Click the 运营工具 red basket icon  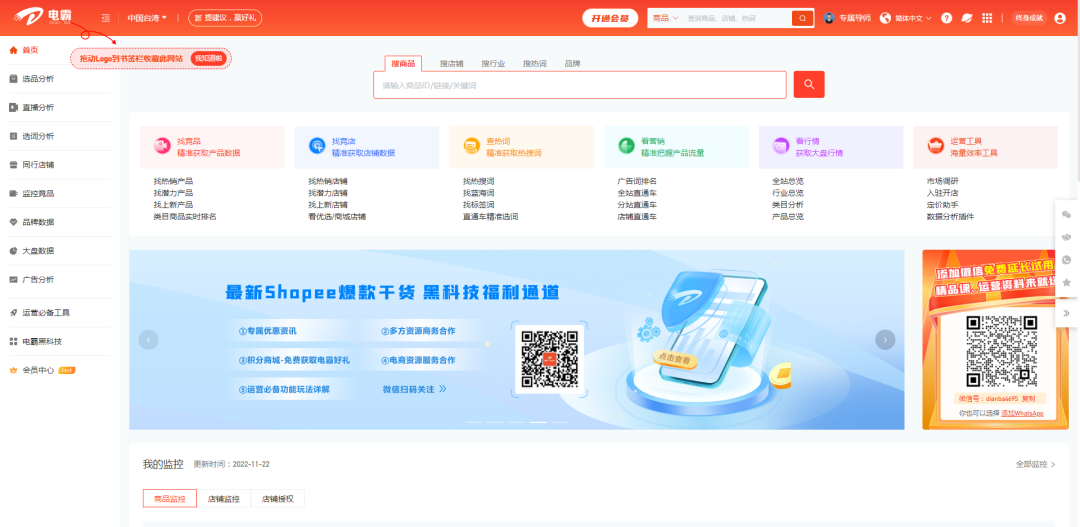pyautogui.click(x=935, y=146)
